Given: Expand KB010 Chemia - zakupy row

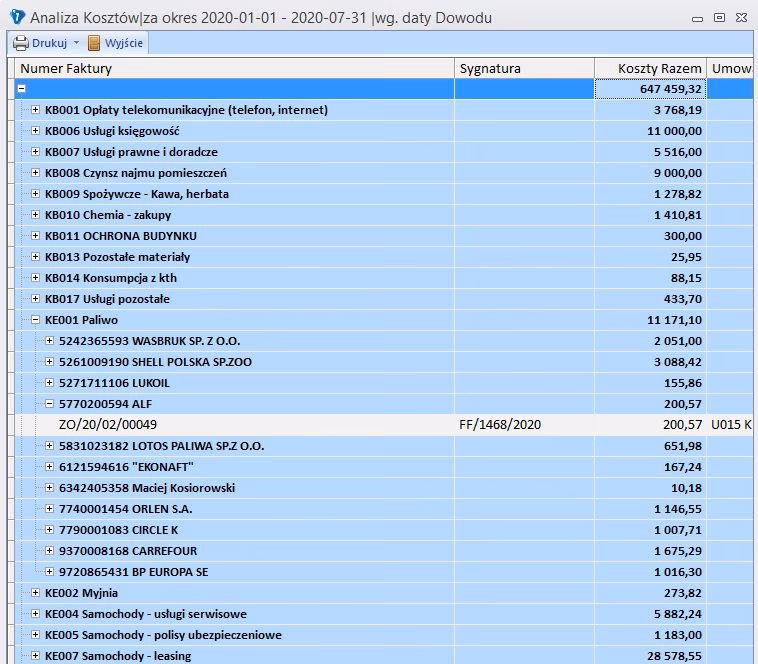Looking at the screenshot, I should [x=35, y=215].
